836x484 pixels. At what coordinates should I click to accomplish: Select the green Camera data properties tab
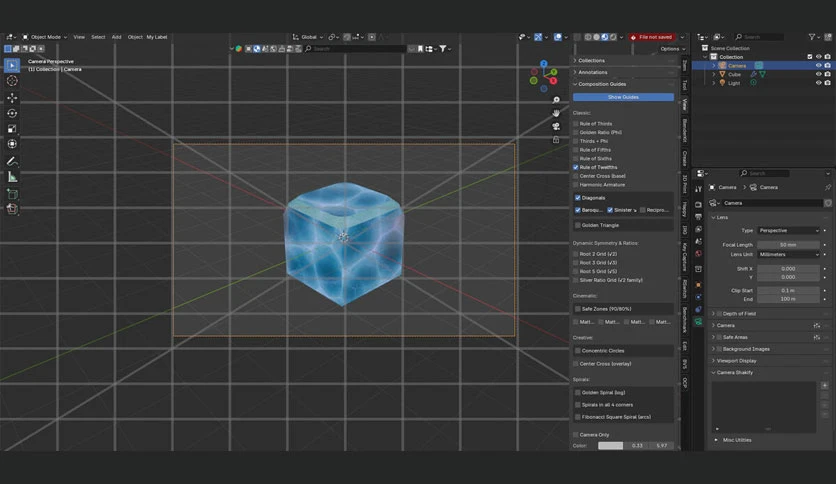click(698, 321)
